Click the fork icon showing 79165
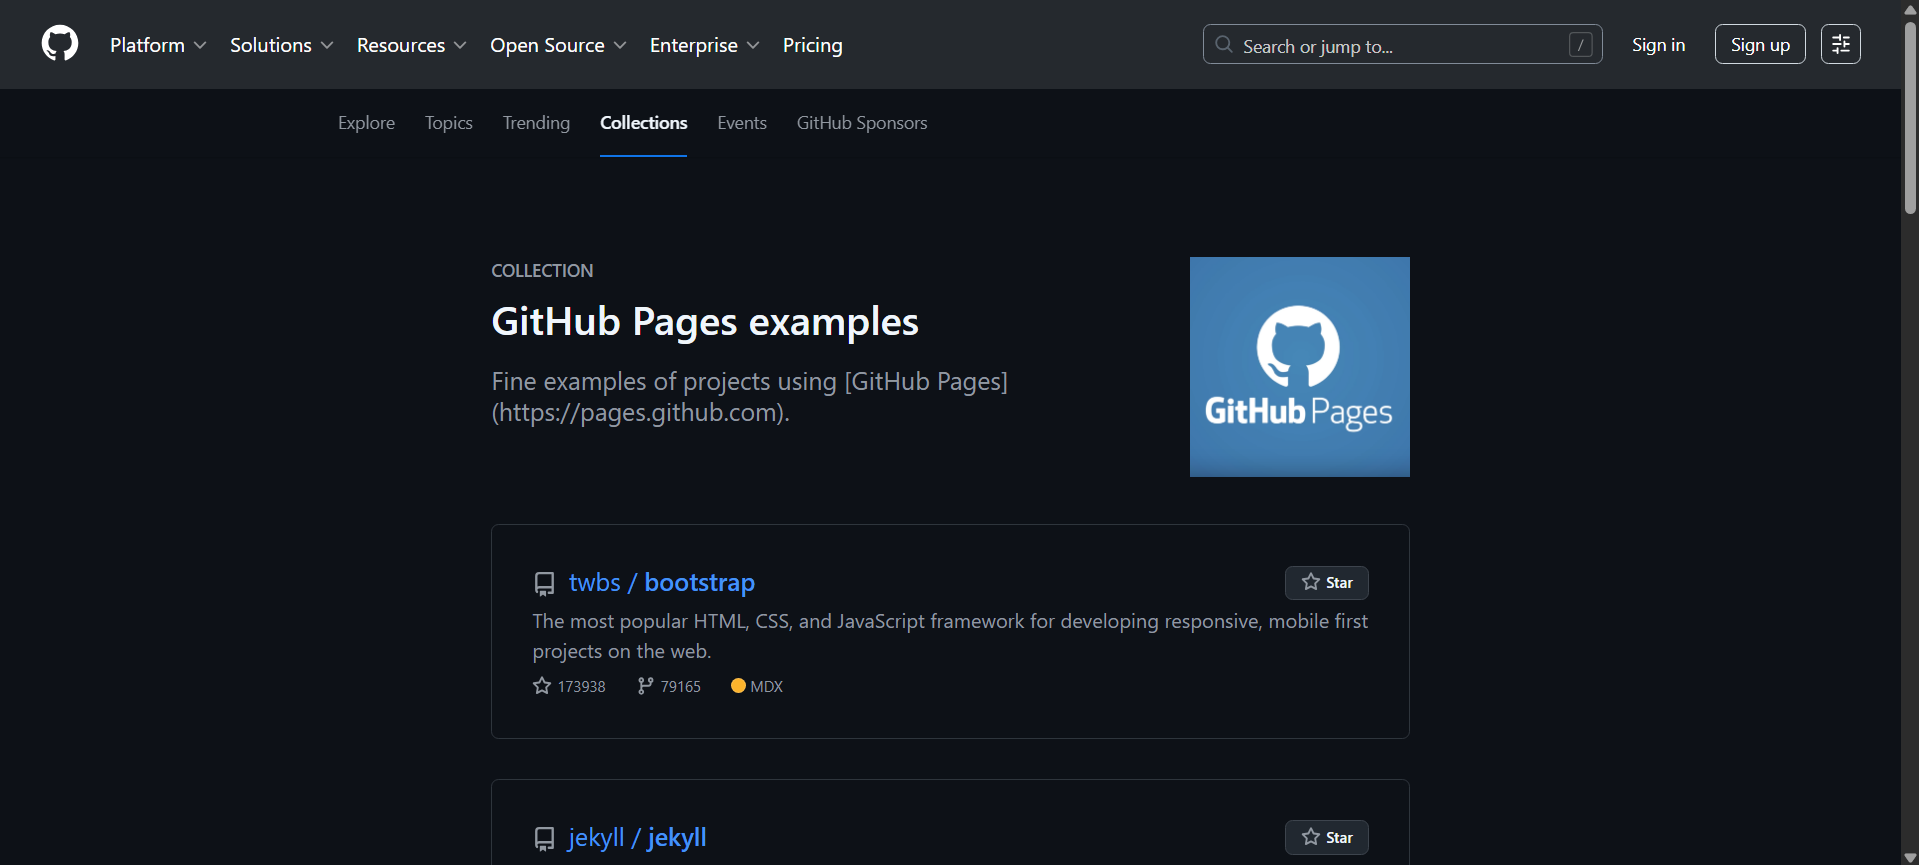The height and width of the screenshot is (865, 1919). (x=645, y=686)
